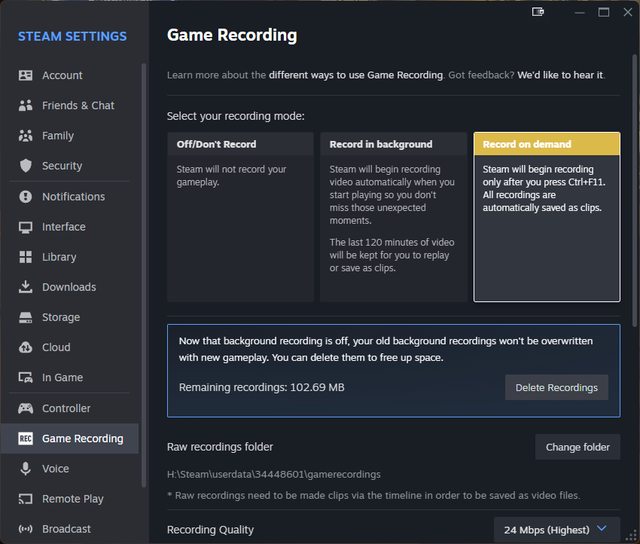Open the Downloads arrow icon
This screenshot has height=544, width=640.
[x=26, y=287]
